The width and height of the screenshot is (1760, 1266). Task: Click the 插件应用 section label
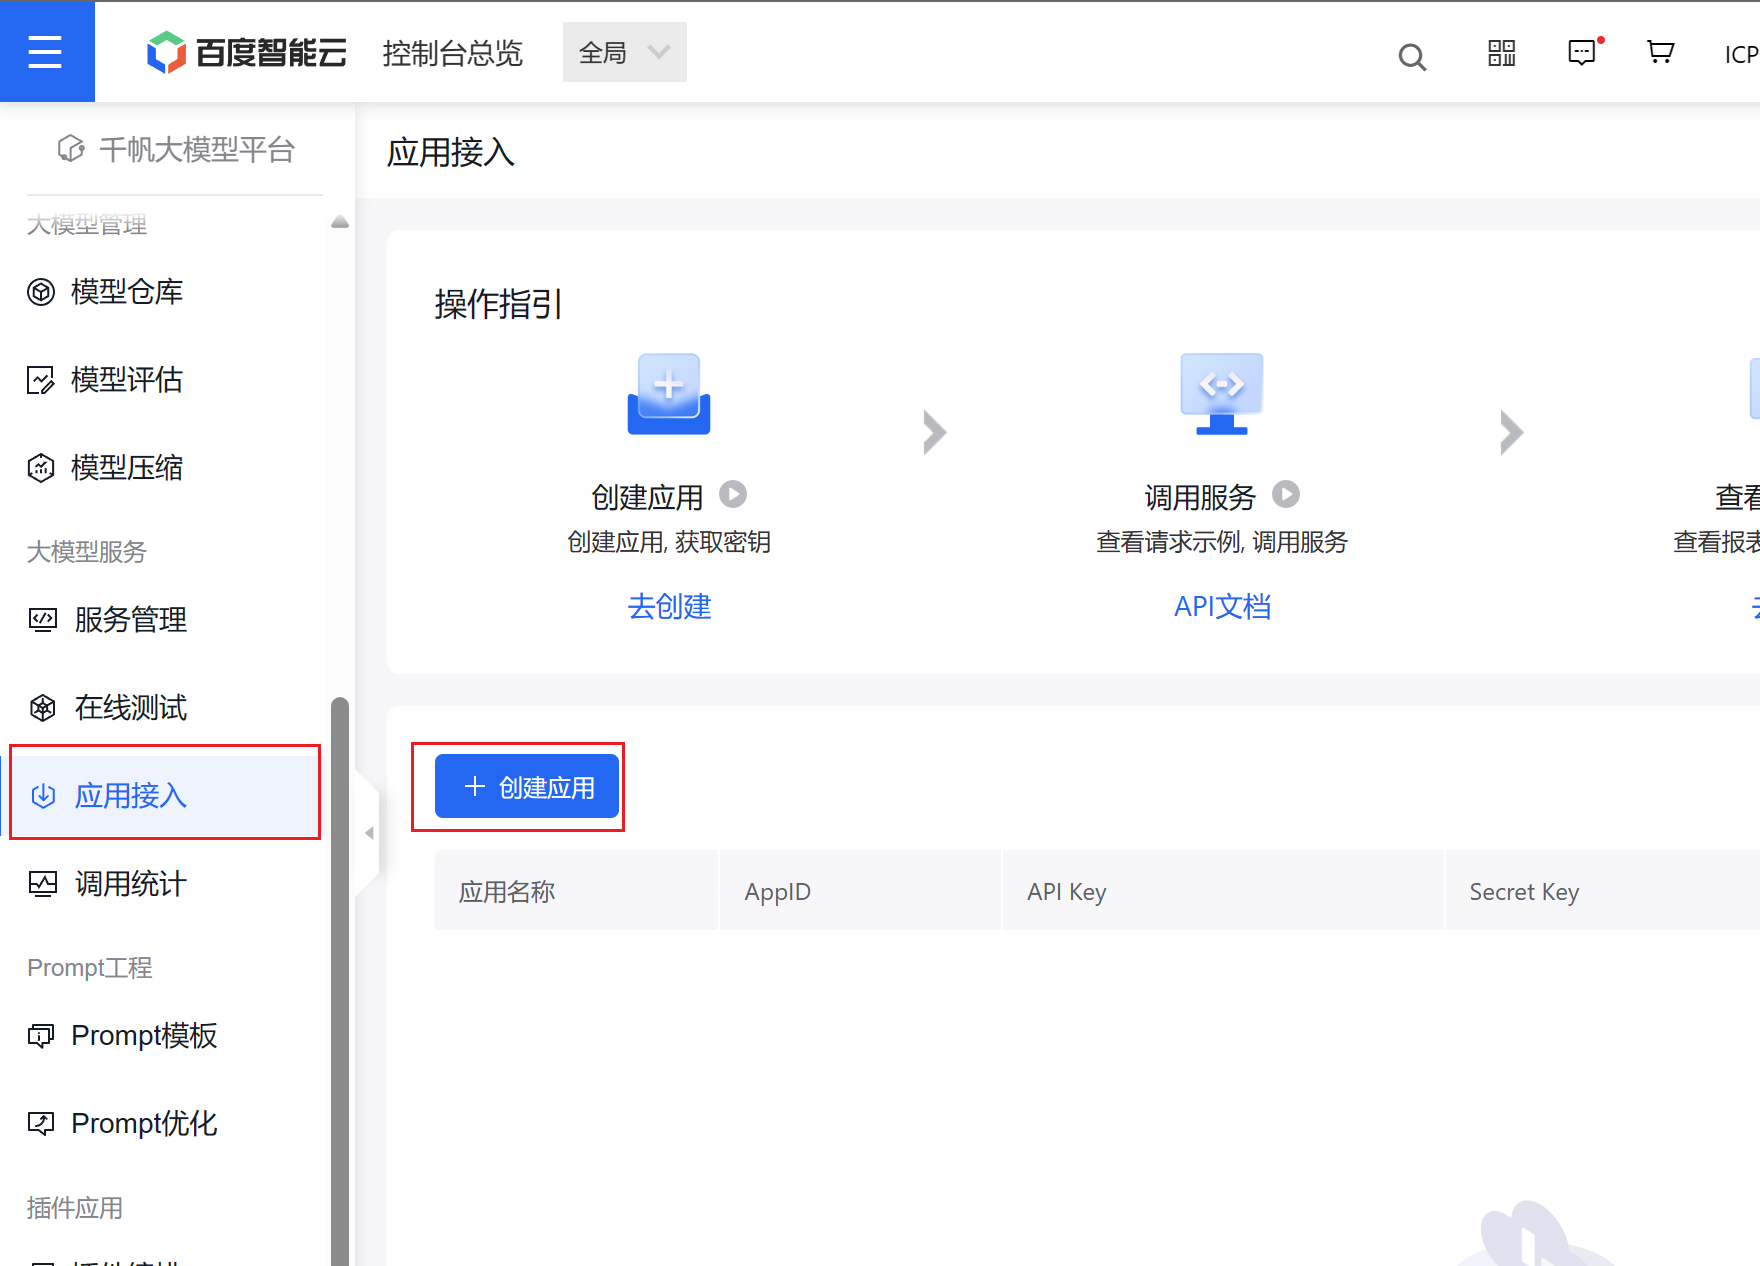pos(75,1207)
